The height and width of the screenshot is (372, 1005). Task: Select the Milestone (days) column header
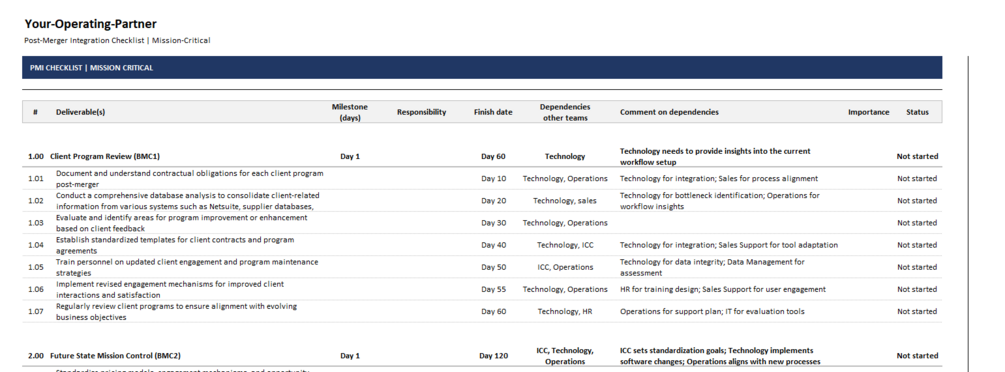click(349, 112)
